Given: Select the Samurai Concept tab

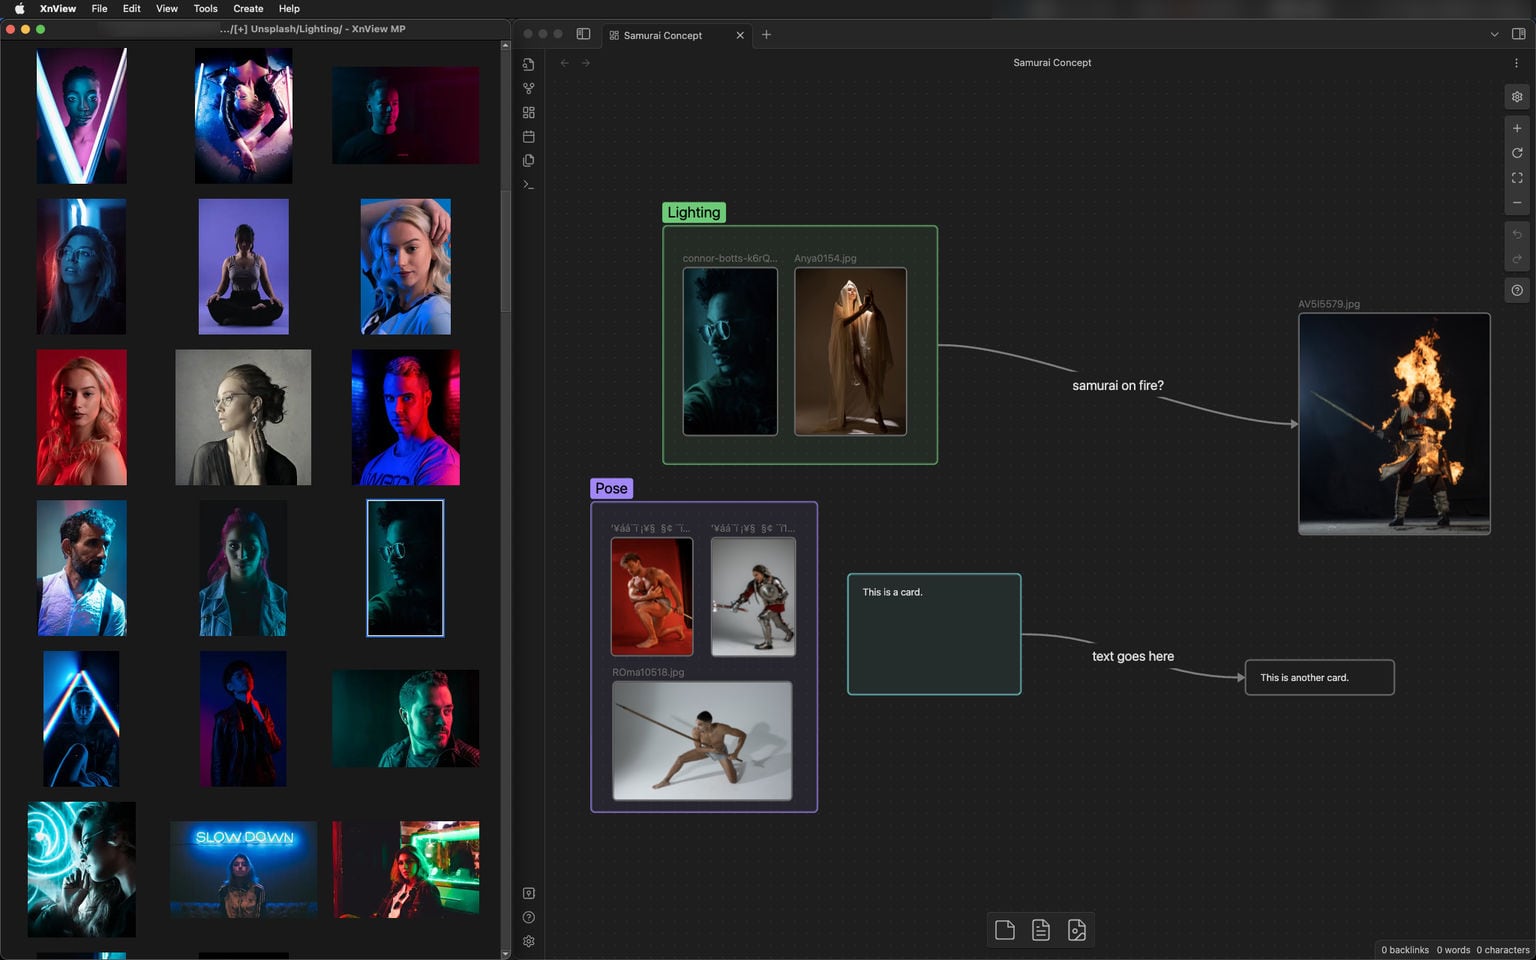Looking at the screenshot, I should point(662,35).
